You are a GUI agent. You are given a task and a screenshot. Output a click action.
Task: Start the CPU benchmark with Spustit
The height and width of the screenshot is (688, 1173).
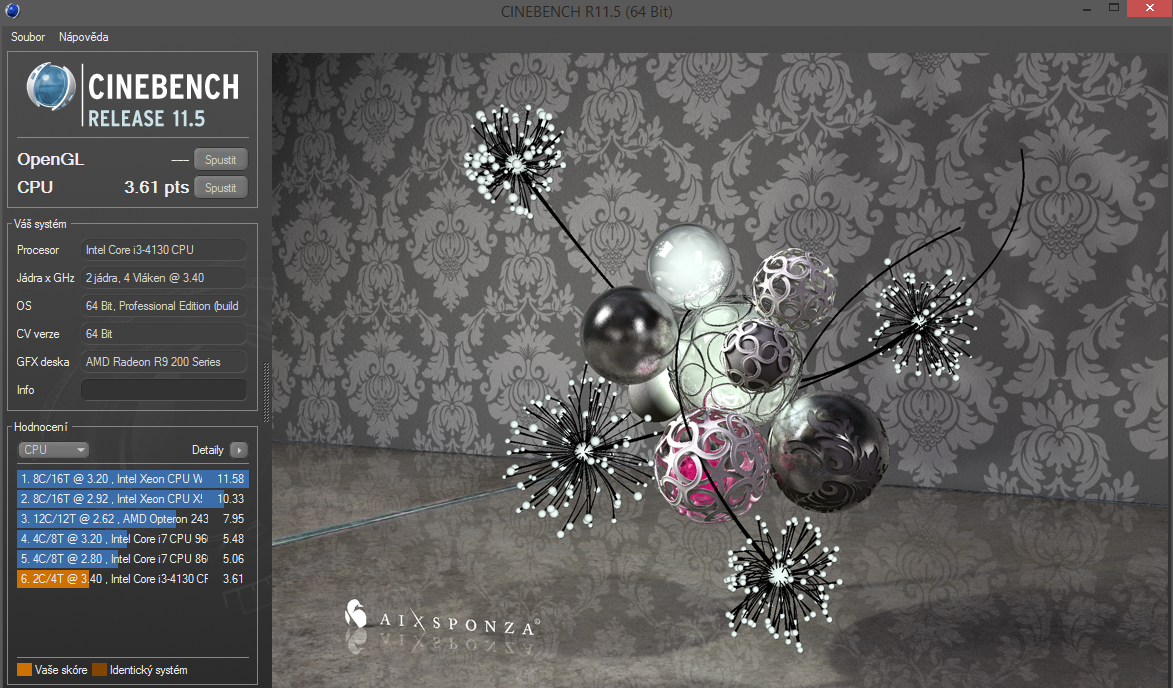(x=220, y=188)
